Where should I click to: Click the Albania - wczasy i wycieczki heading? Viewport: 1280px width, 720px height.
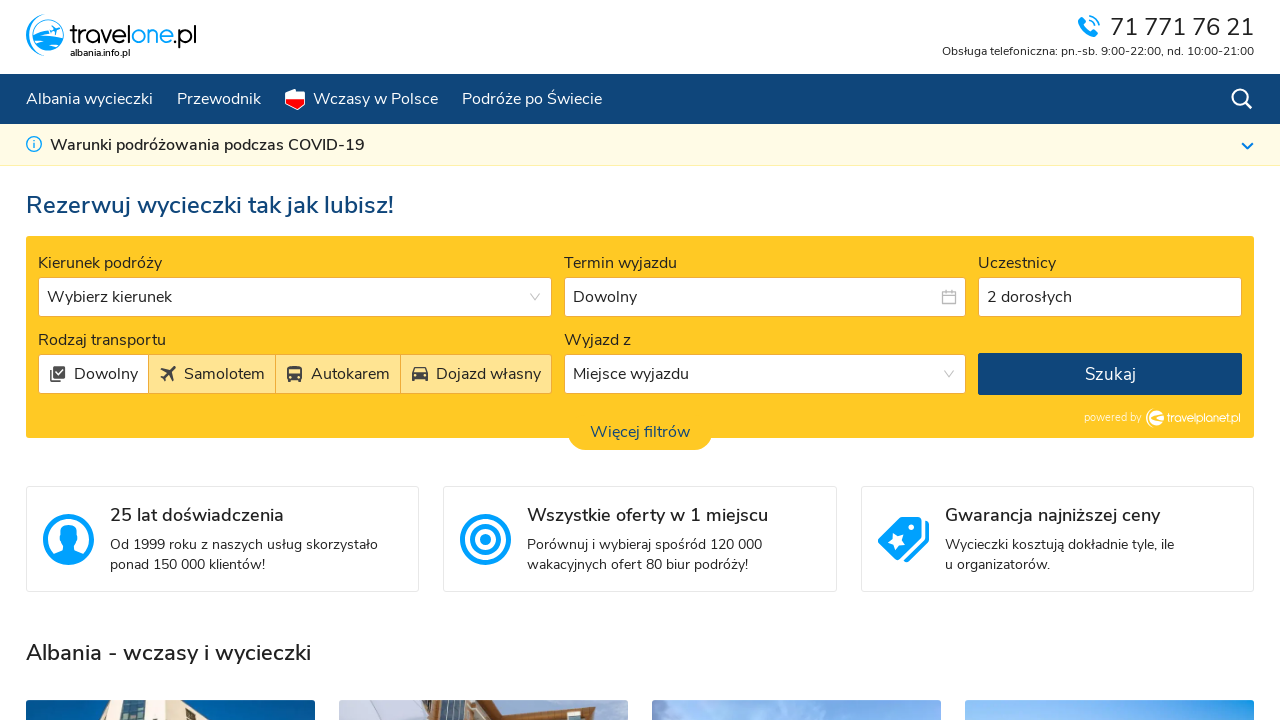pos(169,653)
